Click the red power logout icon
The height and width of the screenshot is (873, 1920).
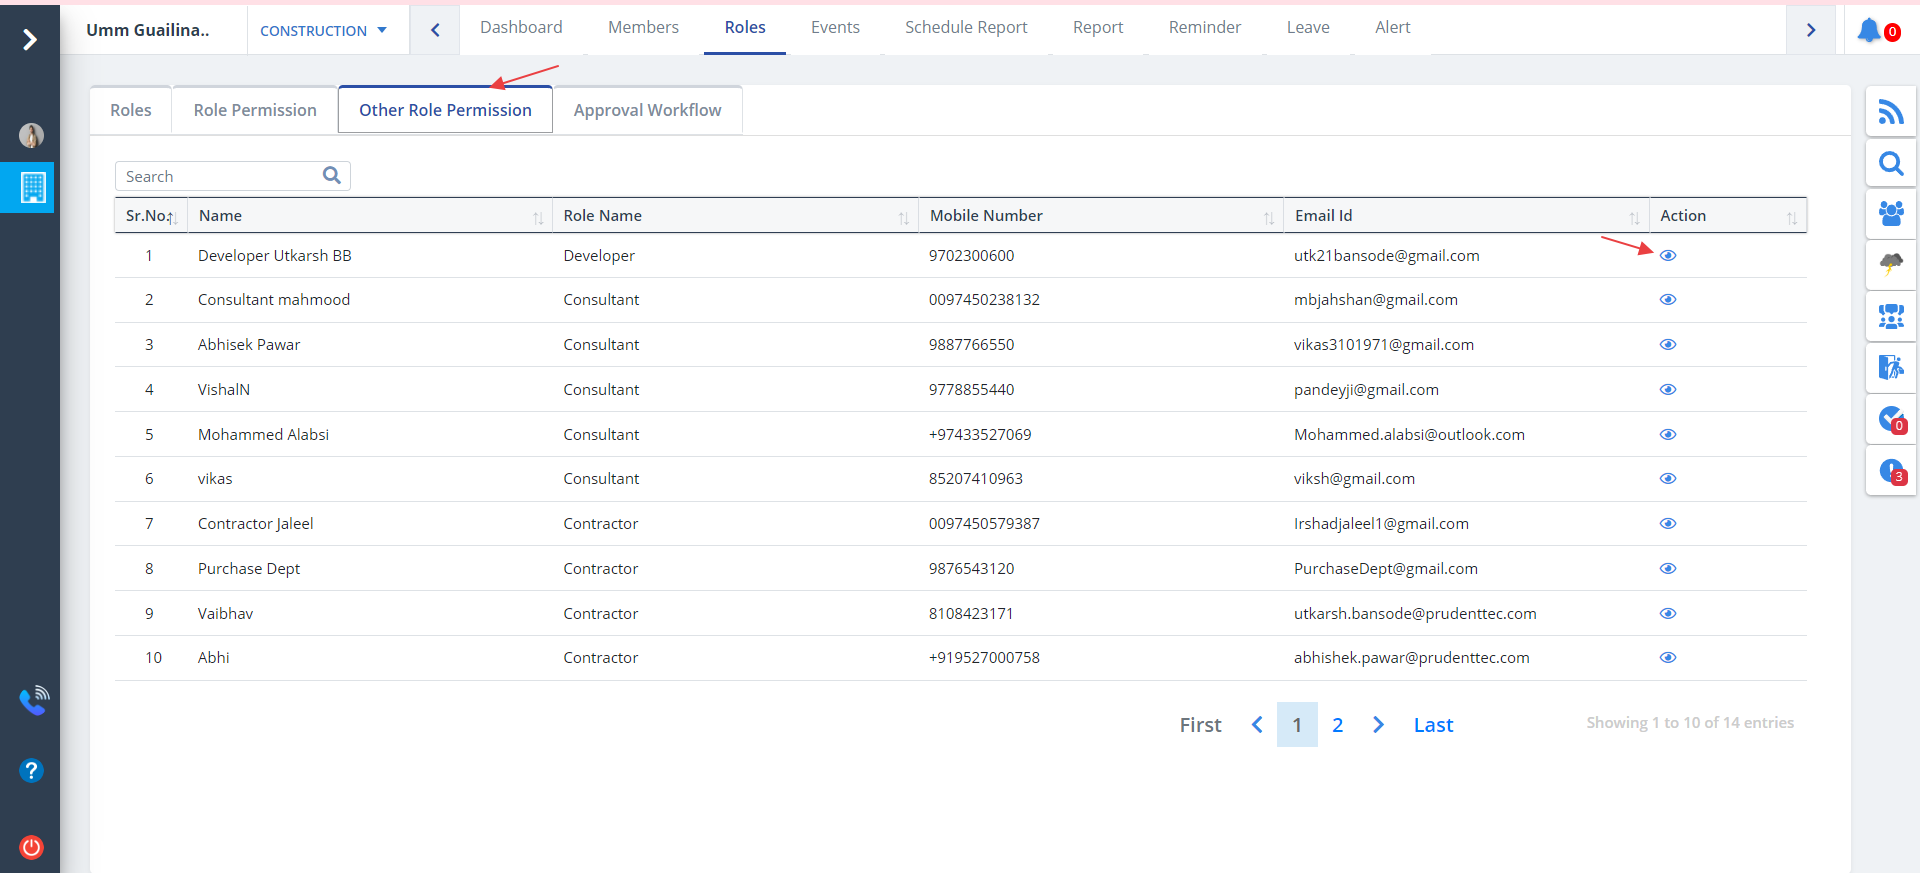pyautogui.click(x=31, y=847)
